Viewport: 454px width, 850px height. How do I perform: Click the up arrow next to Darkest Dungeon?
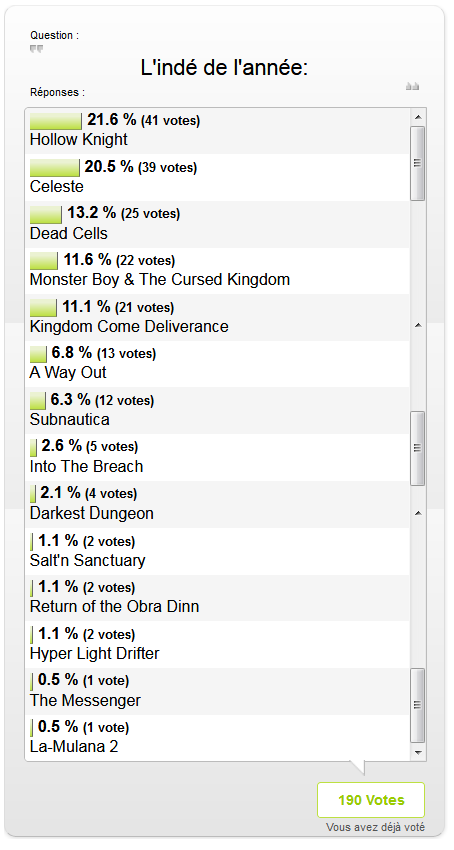pos(418,513)
